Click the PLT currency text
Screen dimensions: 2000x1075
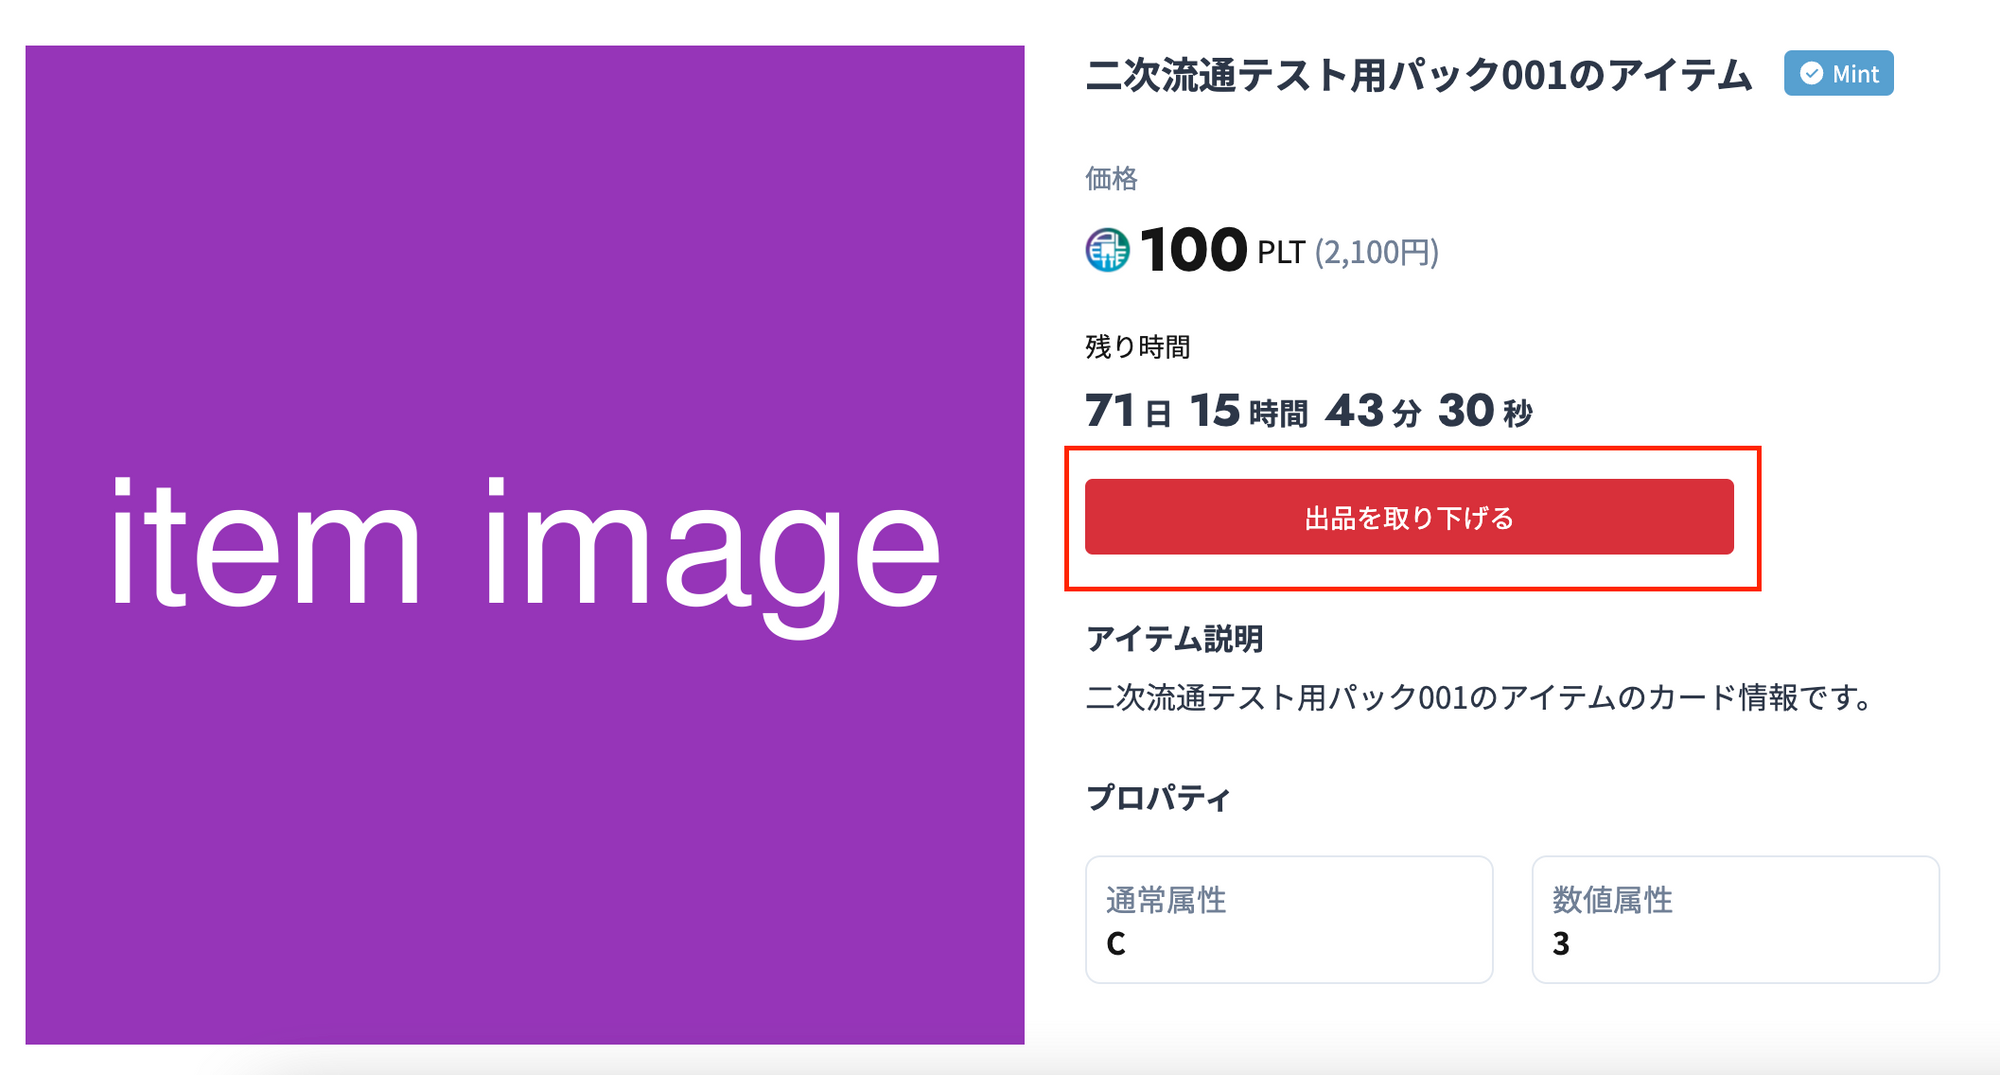(1280, 253)
